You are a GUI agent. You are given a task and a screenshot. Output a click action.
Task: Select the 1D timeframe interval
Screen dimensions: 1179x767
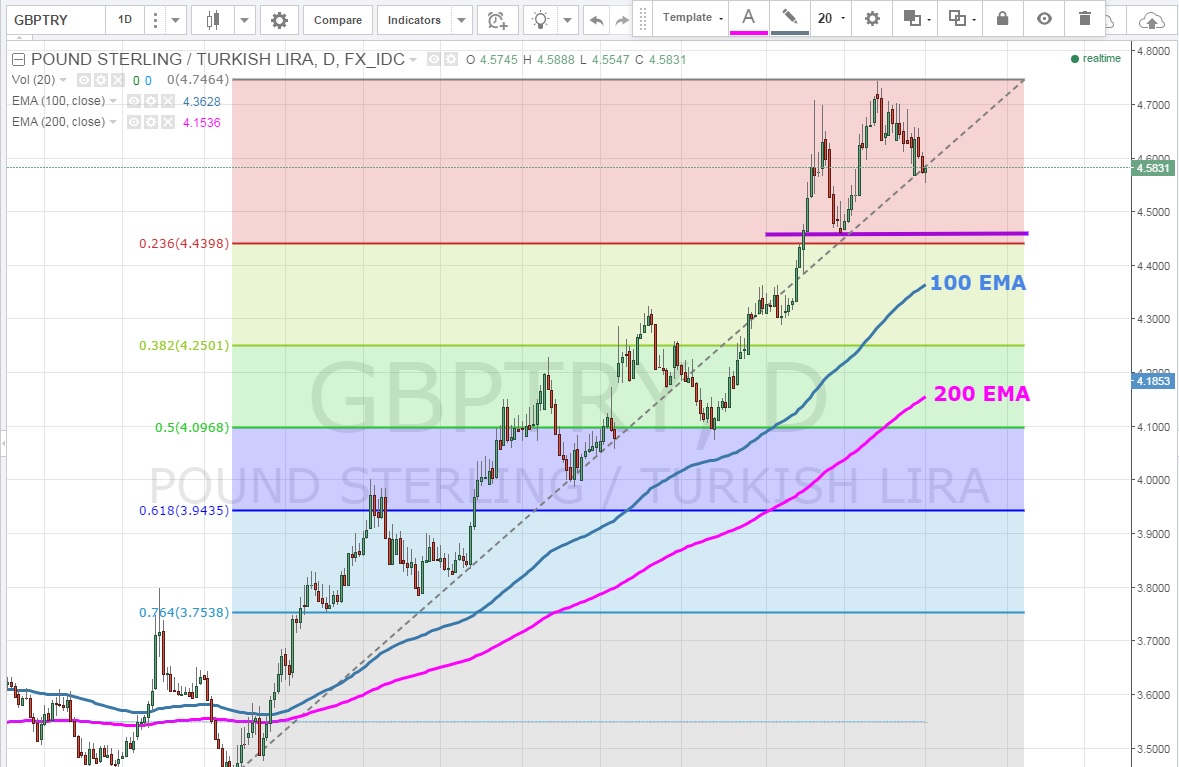[x=124, y=20]
